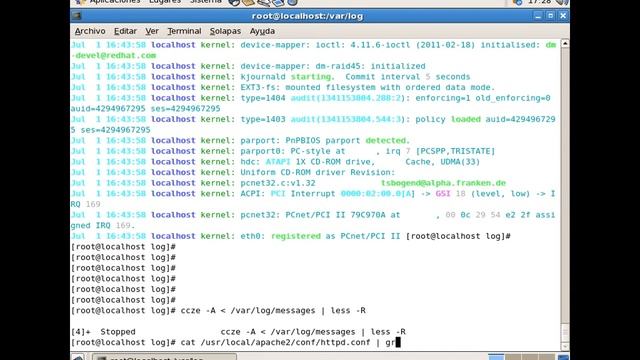Screen dimensions: 640x360
Task: Click '[4]+ Stopped' job status text
Action: (103, 332)
